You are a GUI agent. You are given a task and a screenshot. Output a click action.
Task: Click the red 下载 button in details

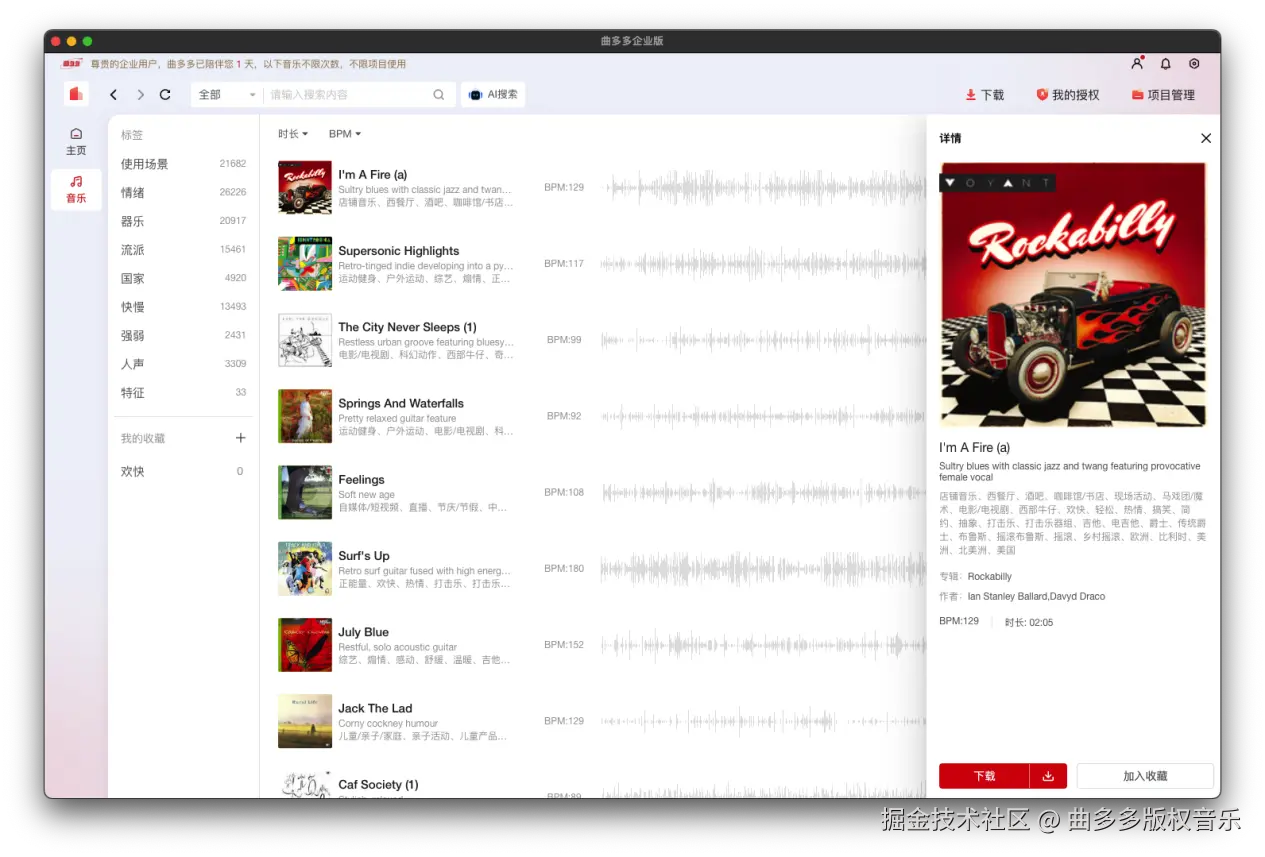[984, 776]
